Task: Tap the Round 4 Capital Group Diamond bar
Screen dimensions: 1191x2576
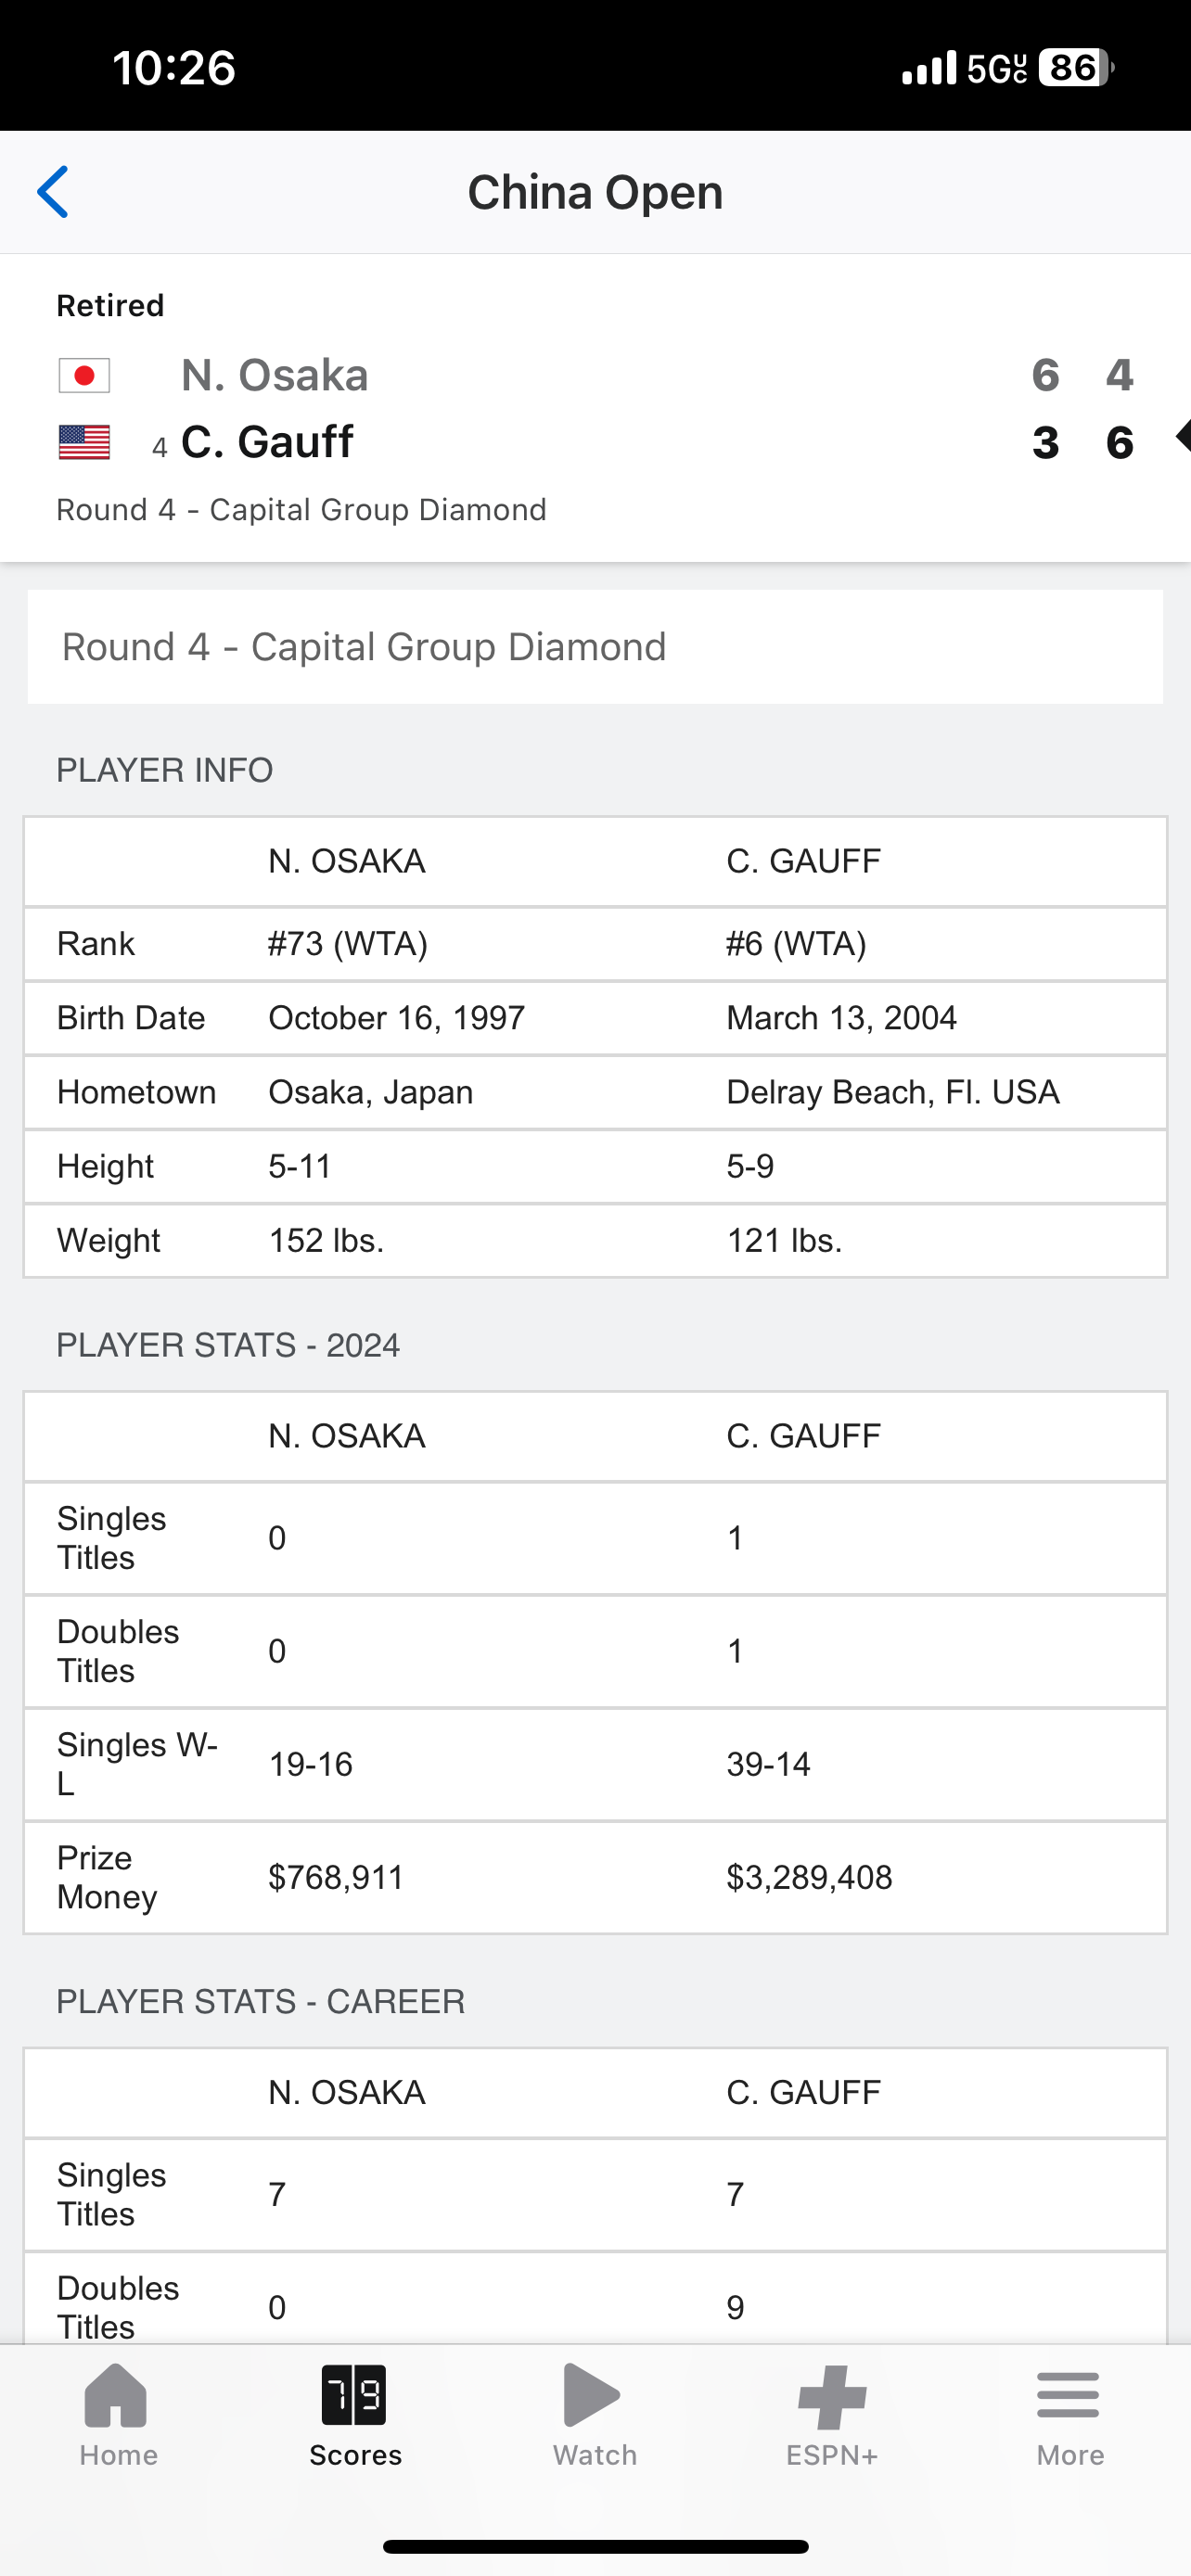Action: [x=595, y=647]
